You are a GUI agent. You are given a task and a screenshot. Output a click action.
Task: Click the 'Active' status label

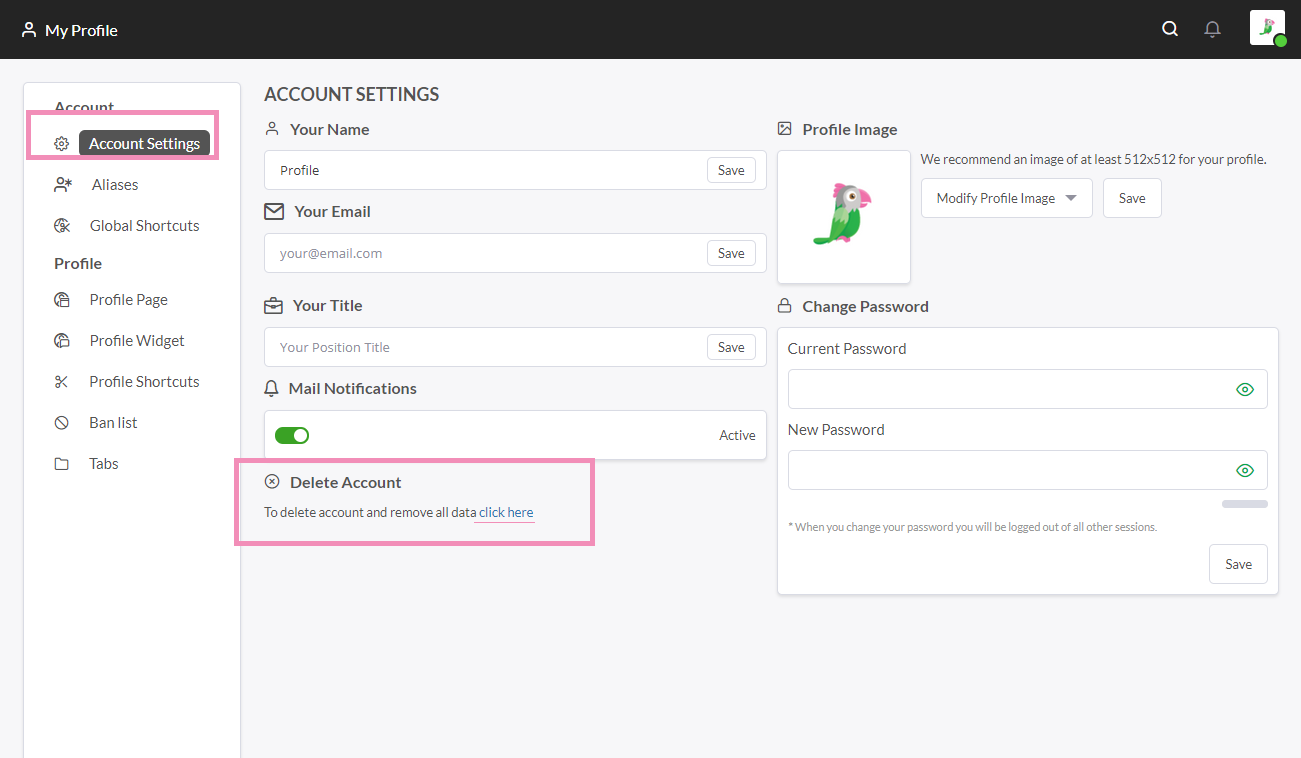(738, 435)
